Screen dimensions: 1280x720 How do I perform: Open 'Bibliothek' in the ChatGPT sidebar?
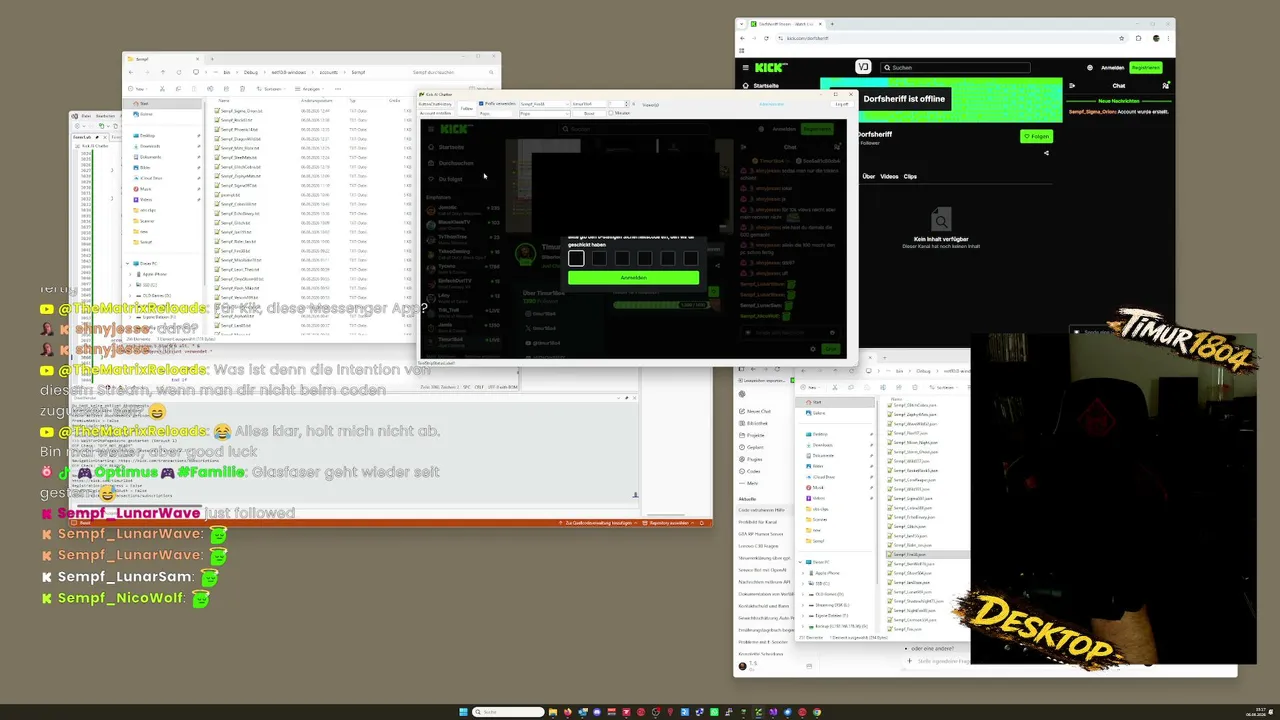(x=753, y=423)
